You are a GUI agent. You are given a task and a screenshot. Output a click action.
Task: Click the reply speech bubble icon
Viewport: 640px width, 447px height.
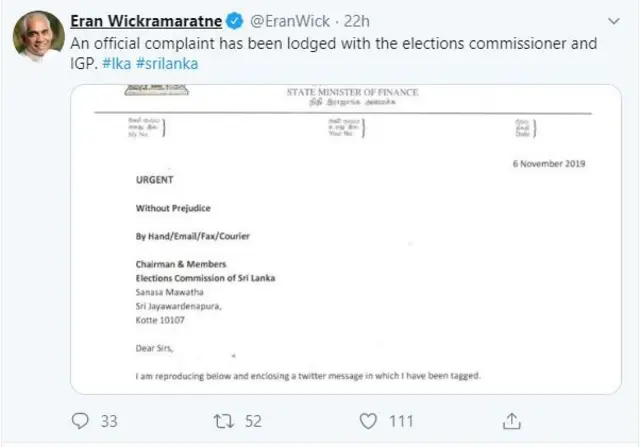(81, 420)
